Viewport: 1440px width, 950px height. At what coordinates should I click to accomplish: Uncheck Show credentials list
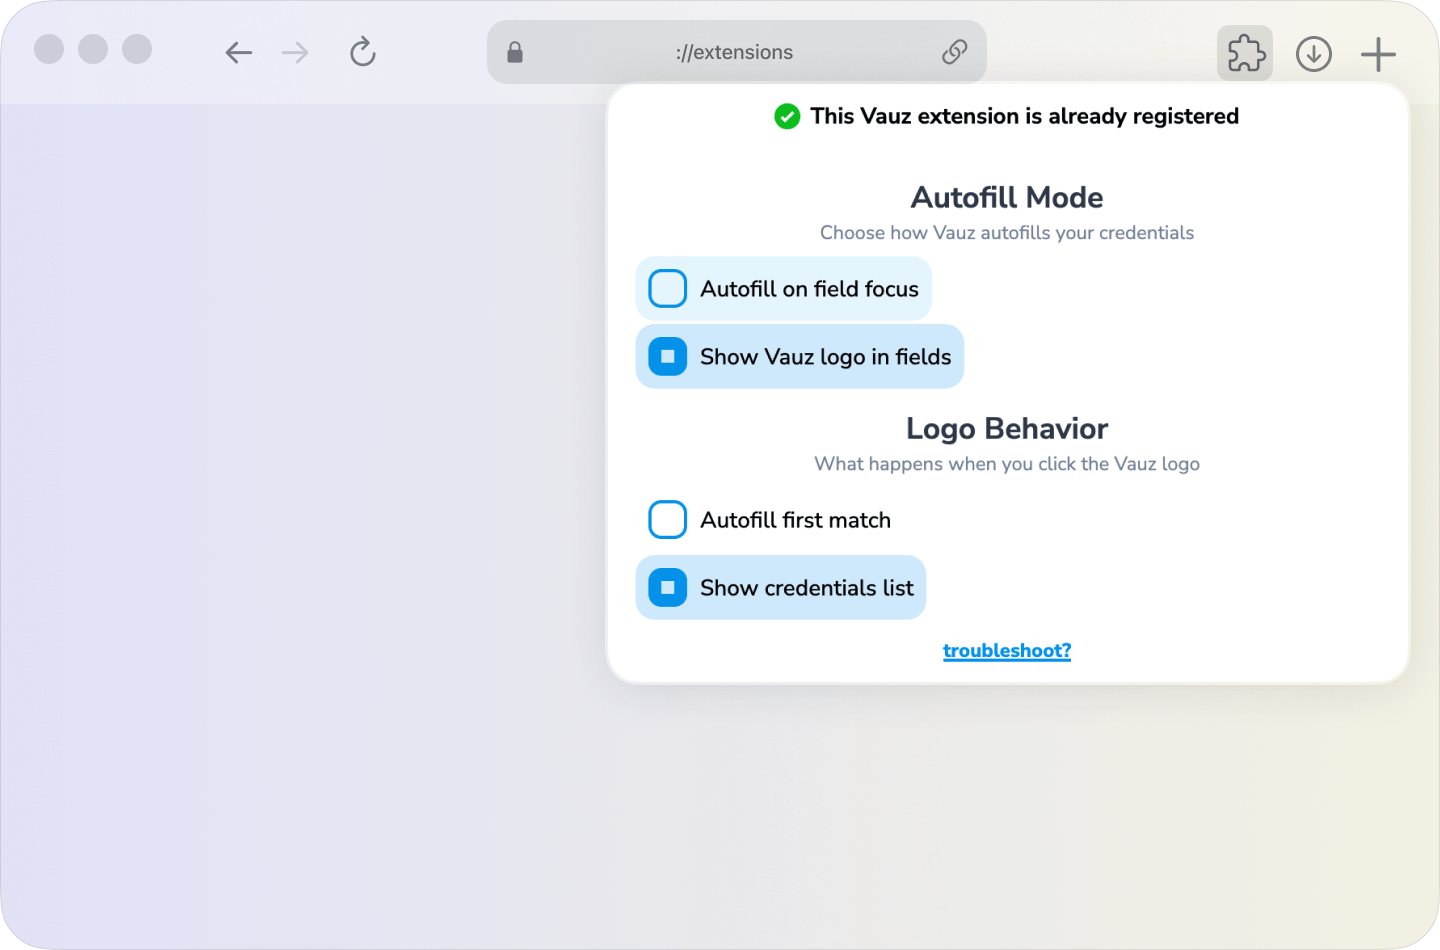(x=667, y=588)
